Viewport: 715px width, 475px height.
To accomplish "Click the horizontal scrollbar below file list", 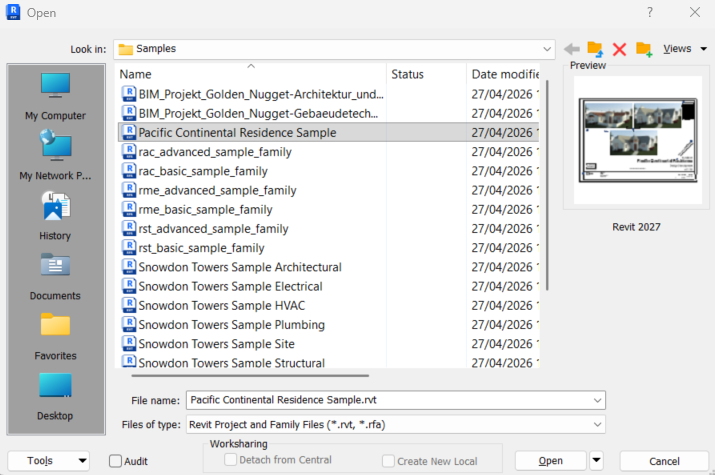I will tap(250, 376).
